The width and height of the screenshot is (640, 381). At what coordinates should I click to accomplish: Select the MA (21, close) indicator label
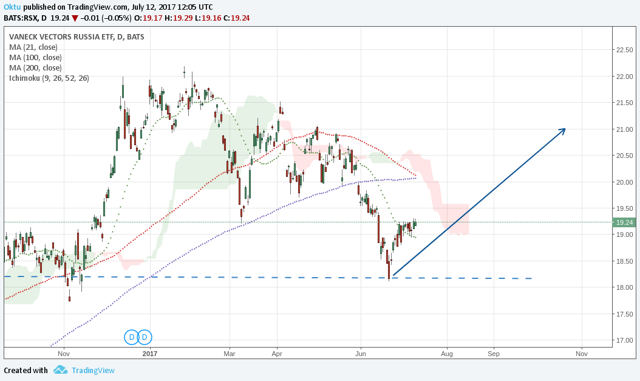pyautogui.click(x=33, y=47)
